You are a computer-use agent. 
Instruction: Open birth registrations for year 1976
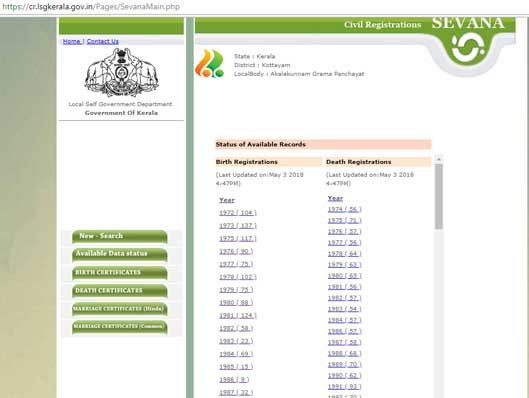(236, 251)
